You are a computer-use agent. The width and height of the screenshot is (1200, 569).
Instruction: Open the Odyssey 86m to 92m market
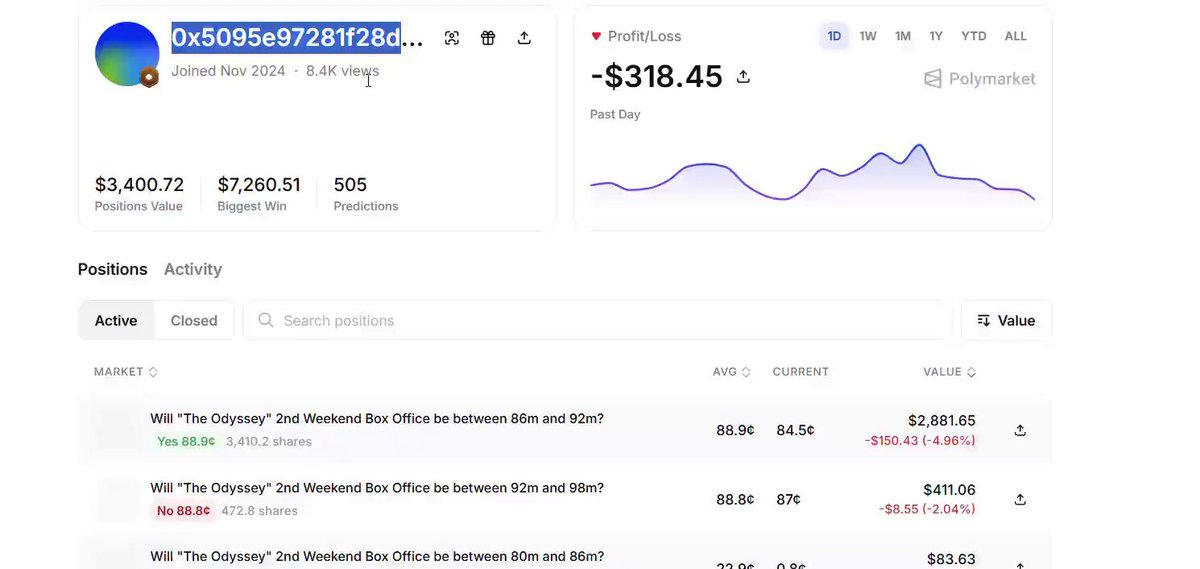(377, 419)
